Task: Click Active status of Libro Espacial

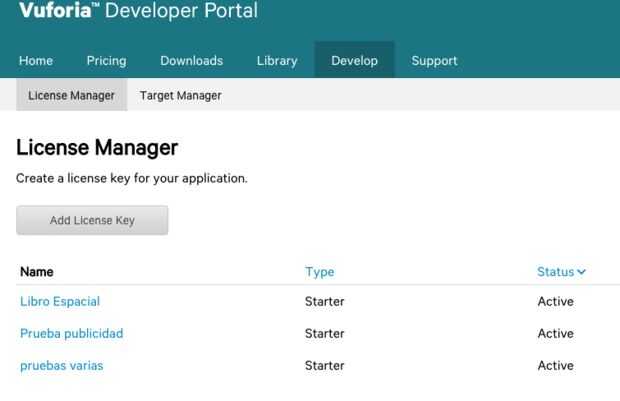Action: pyautogui.click(x=555, y=301)
